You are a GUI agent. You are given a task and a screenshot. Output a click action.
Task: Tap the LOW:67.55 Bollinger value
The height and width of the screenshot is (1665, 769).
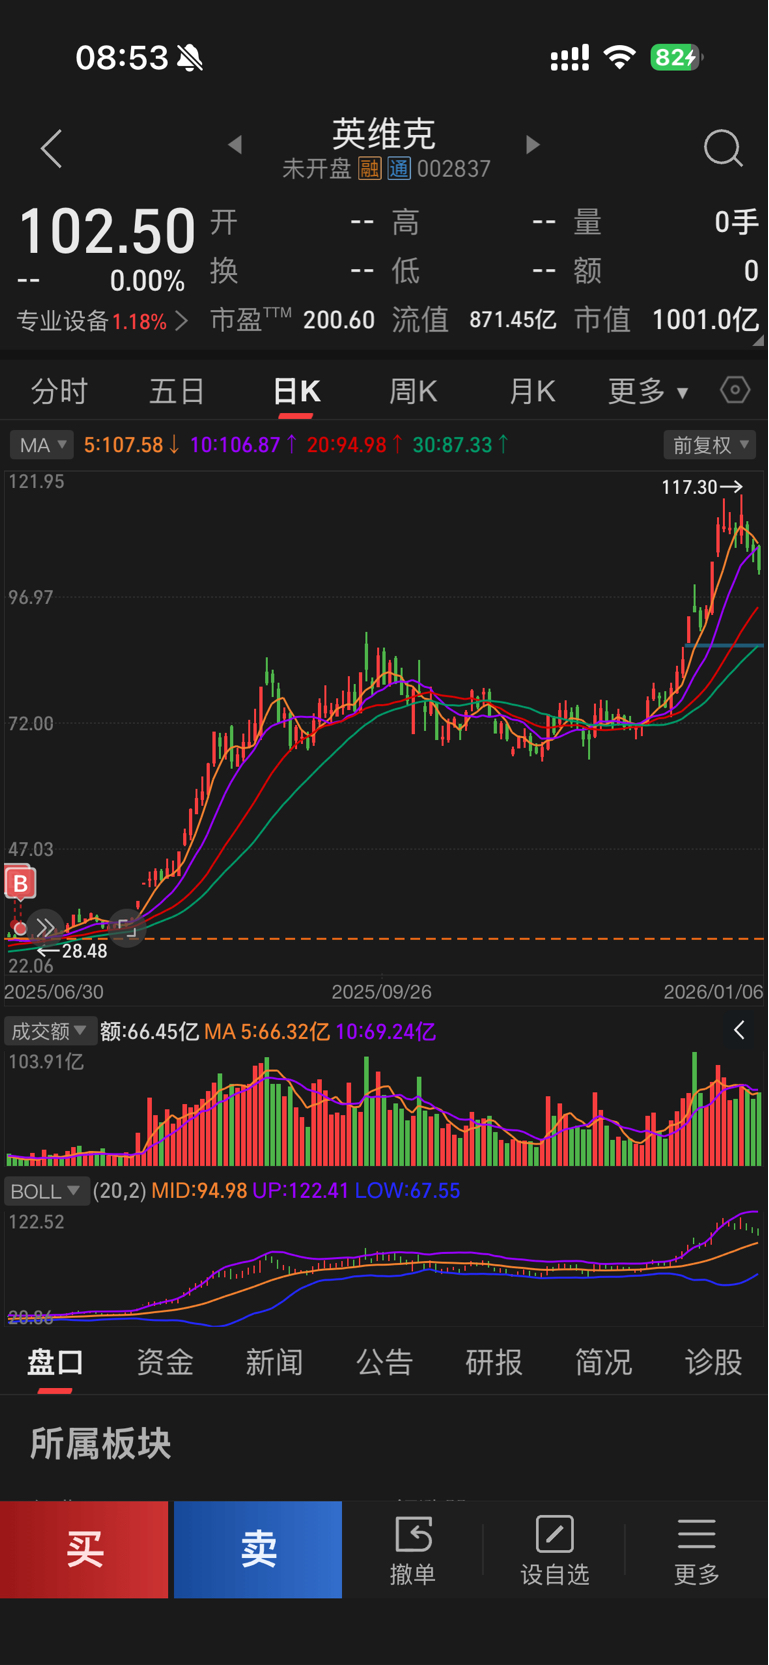[407, 1191]
